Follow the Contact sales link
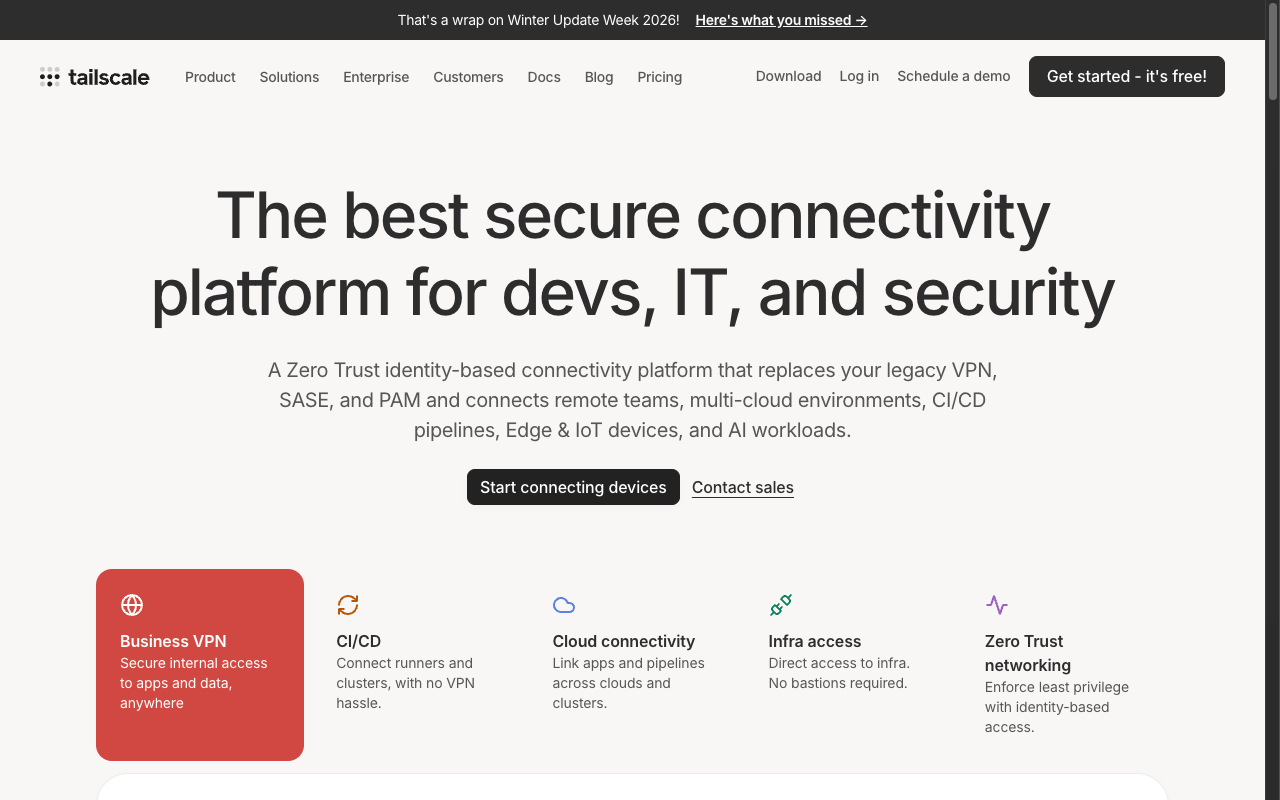 pos(743,488)
